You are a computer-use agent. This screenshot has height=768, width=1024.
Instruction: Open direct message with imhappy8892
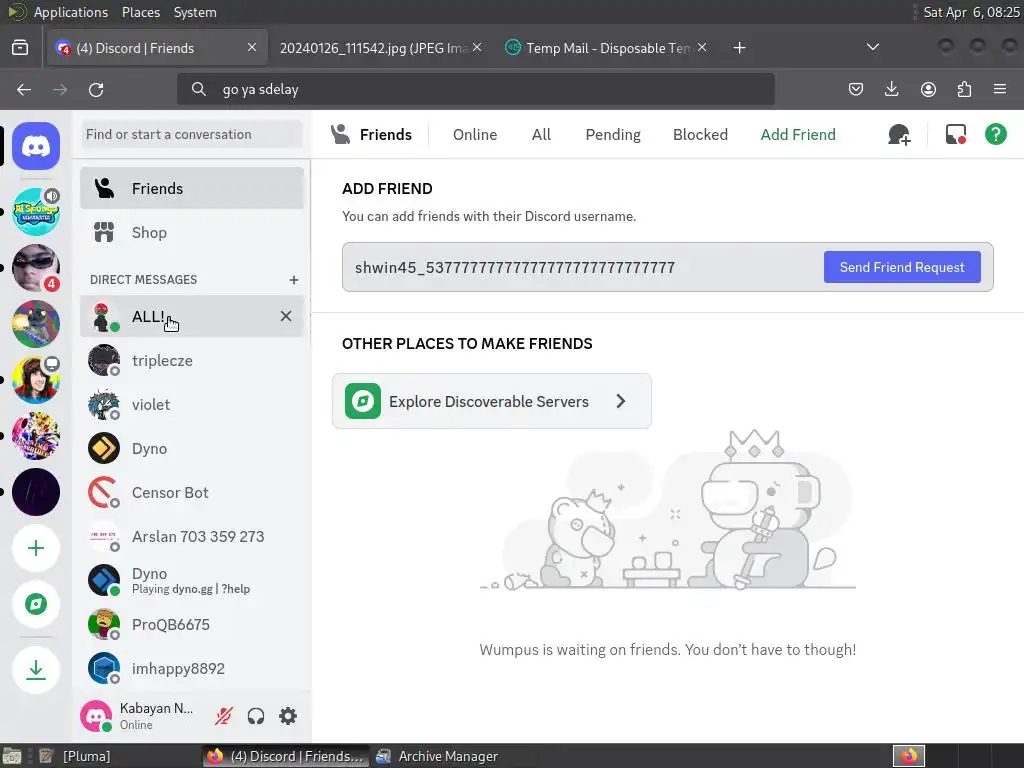(x=192, y=668)
